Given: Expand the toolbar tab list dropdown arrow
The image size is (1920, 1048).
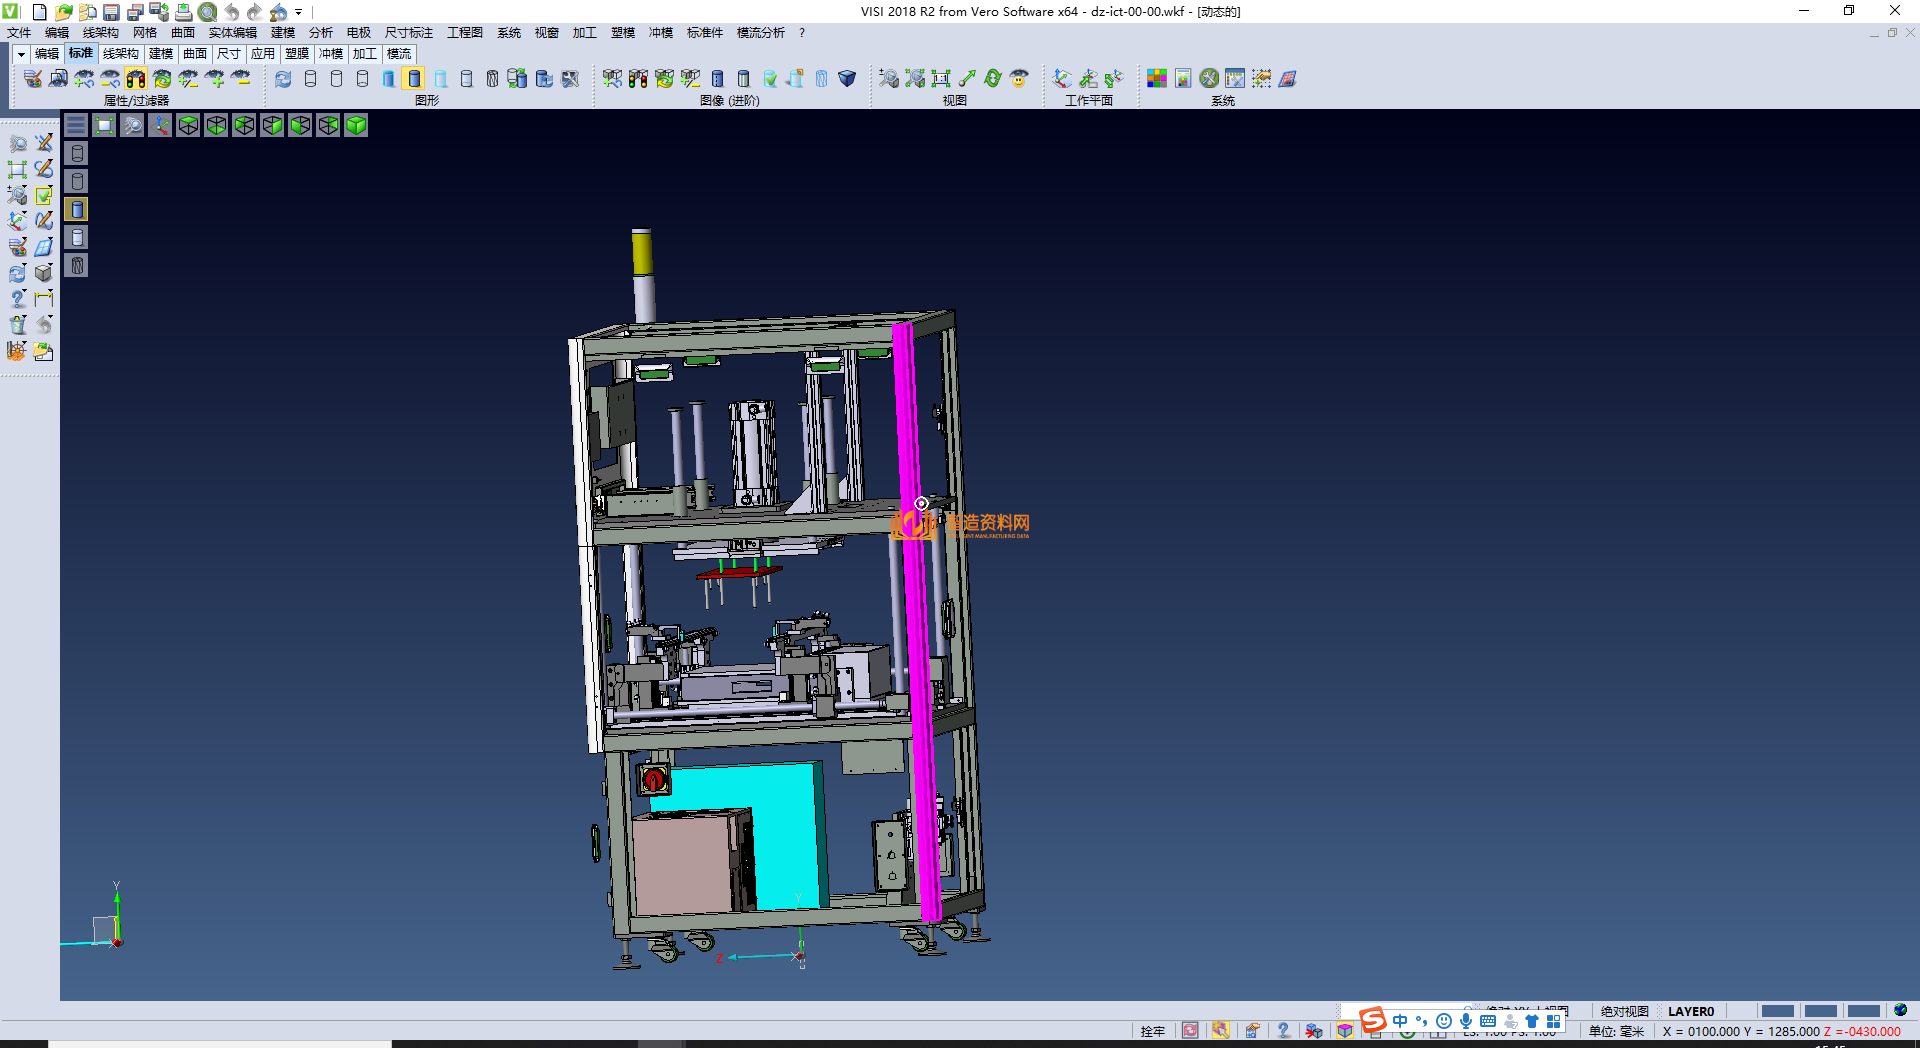Looking at the screenshot, I should tap(21, 54).
